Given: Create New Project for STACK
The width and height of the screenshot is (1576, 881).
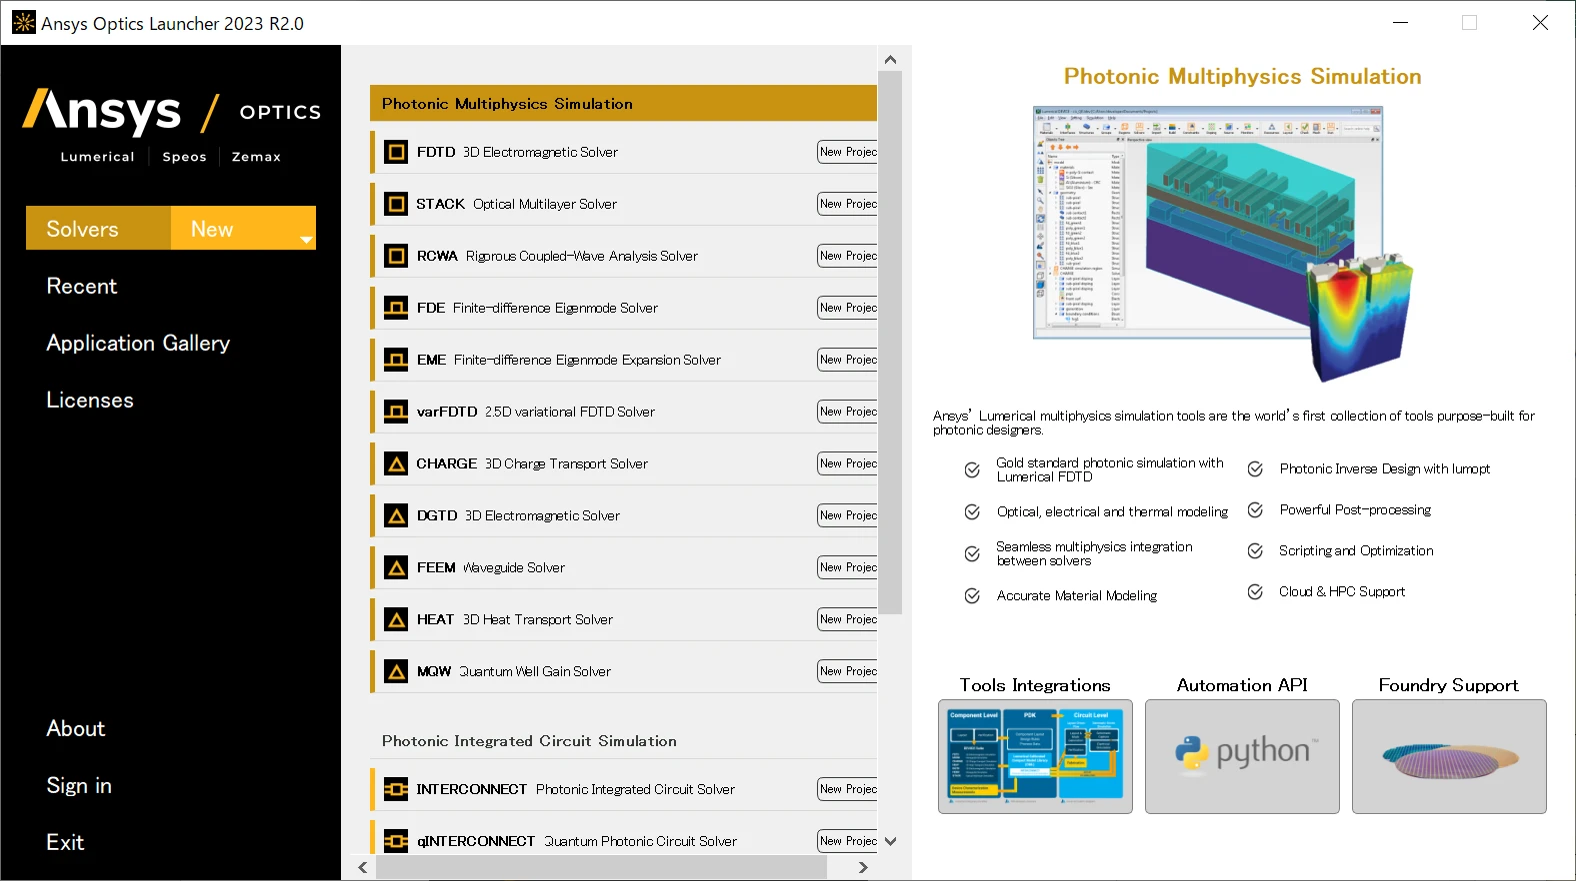Looking at the screenshot, I should tap(847, 204).
